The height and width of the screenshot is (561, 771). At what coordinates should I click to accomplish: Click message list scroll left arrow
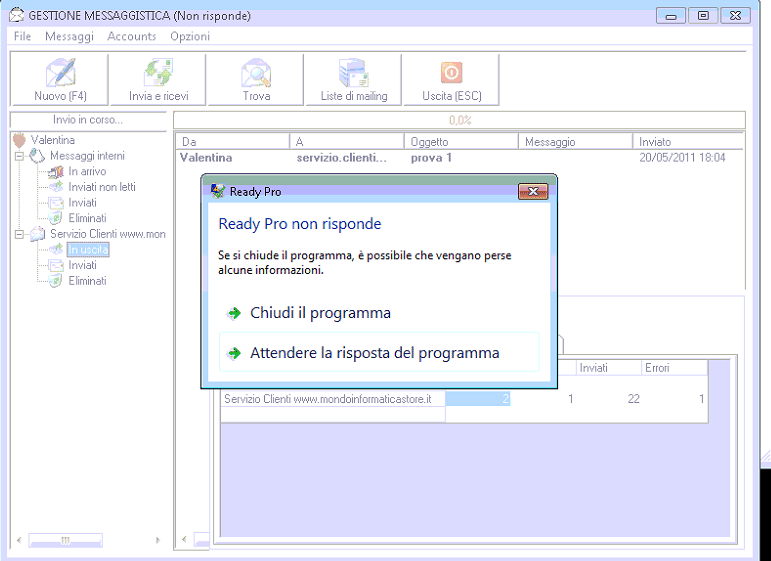(x=184, y=539)
